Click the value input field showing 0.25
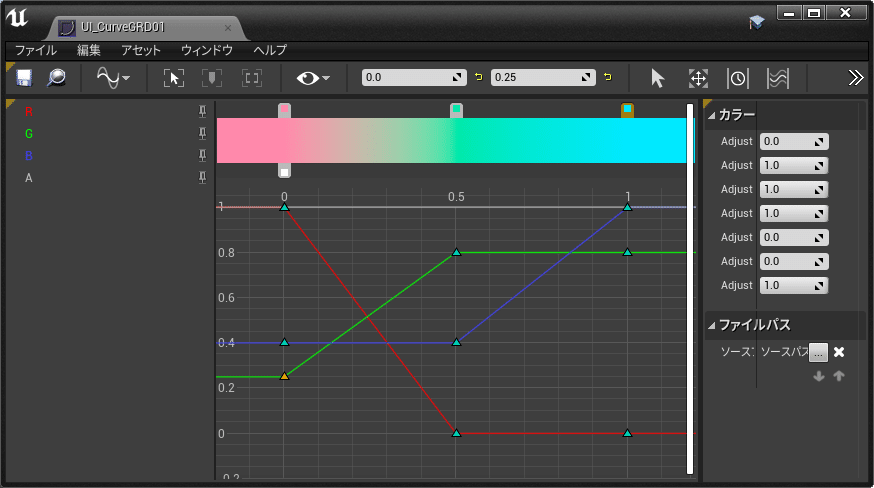The height and width of the screenshot is (488, 874). 543,78
